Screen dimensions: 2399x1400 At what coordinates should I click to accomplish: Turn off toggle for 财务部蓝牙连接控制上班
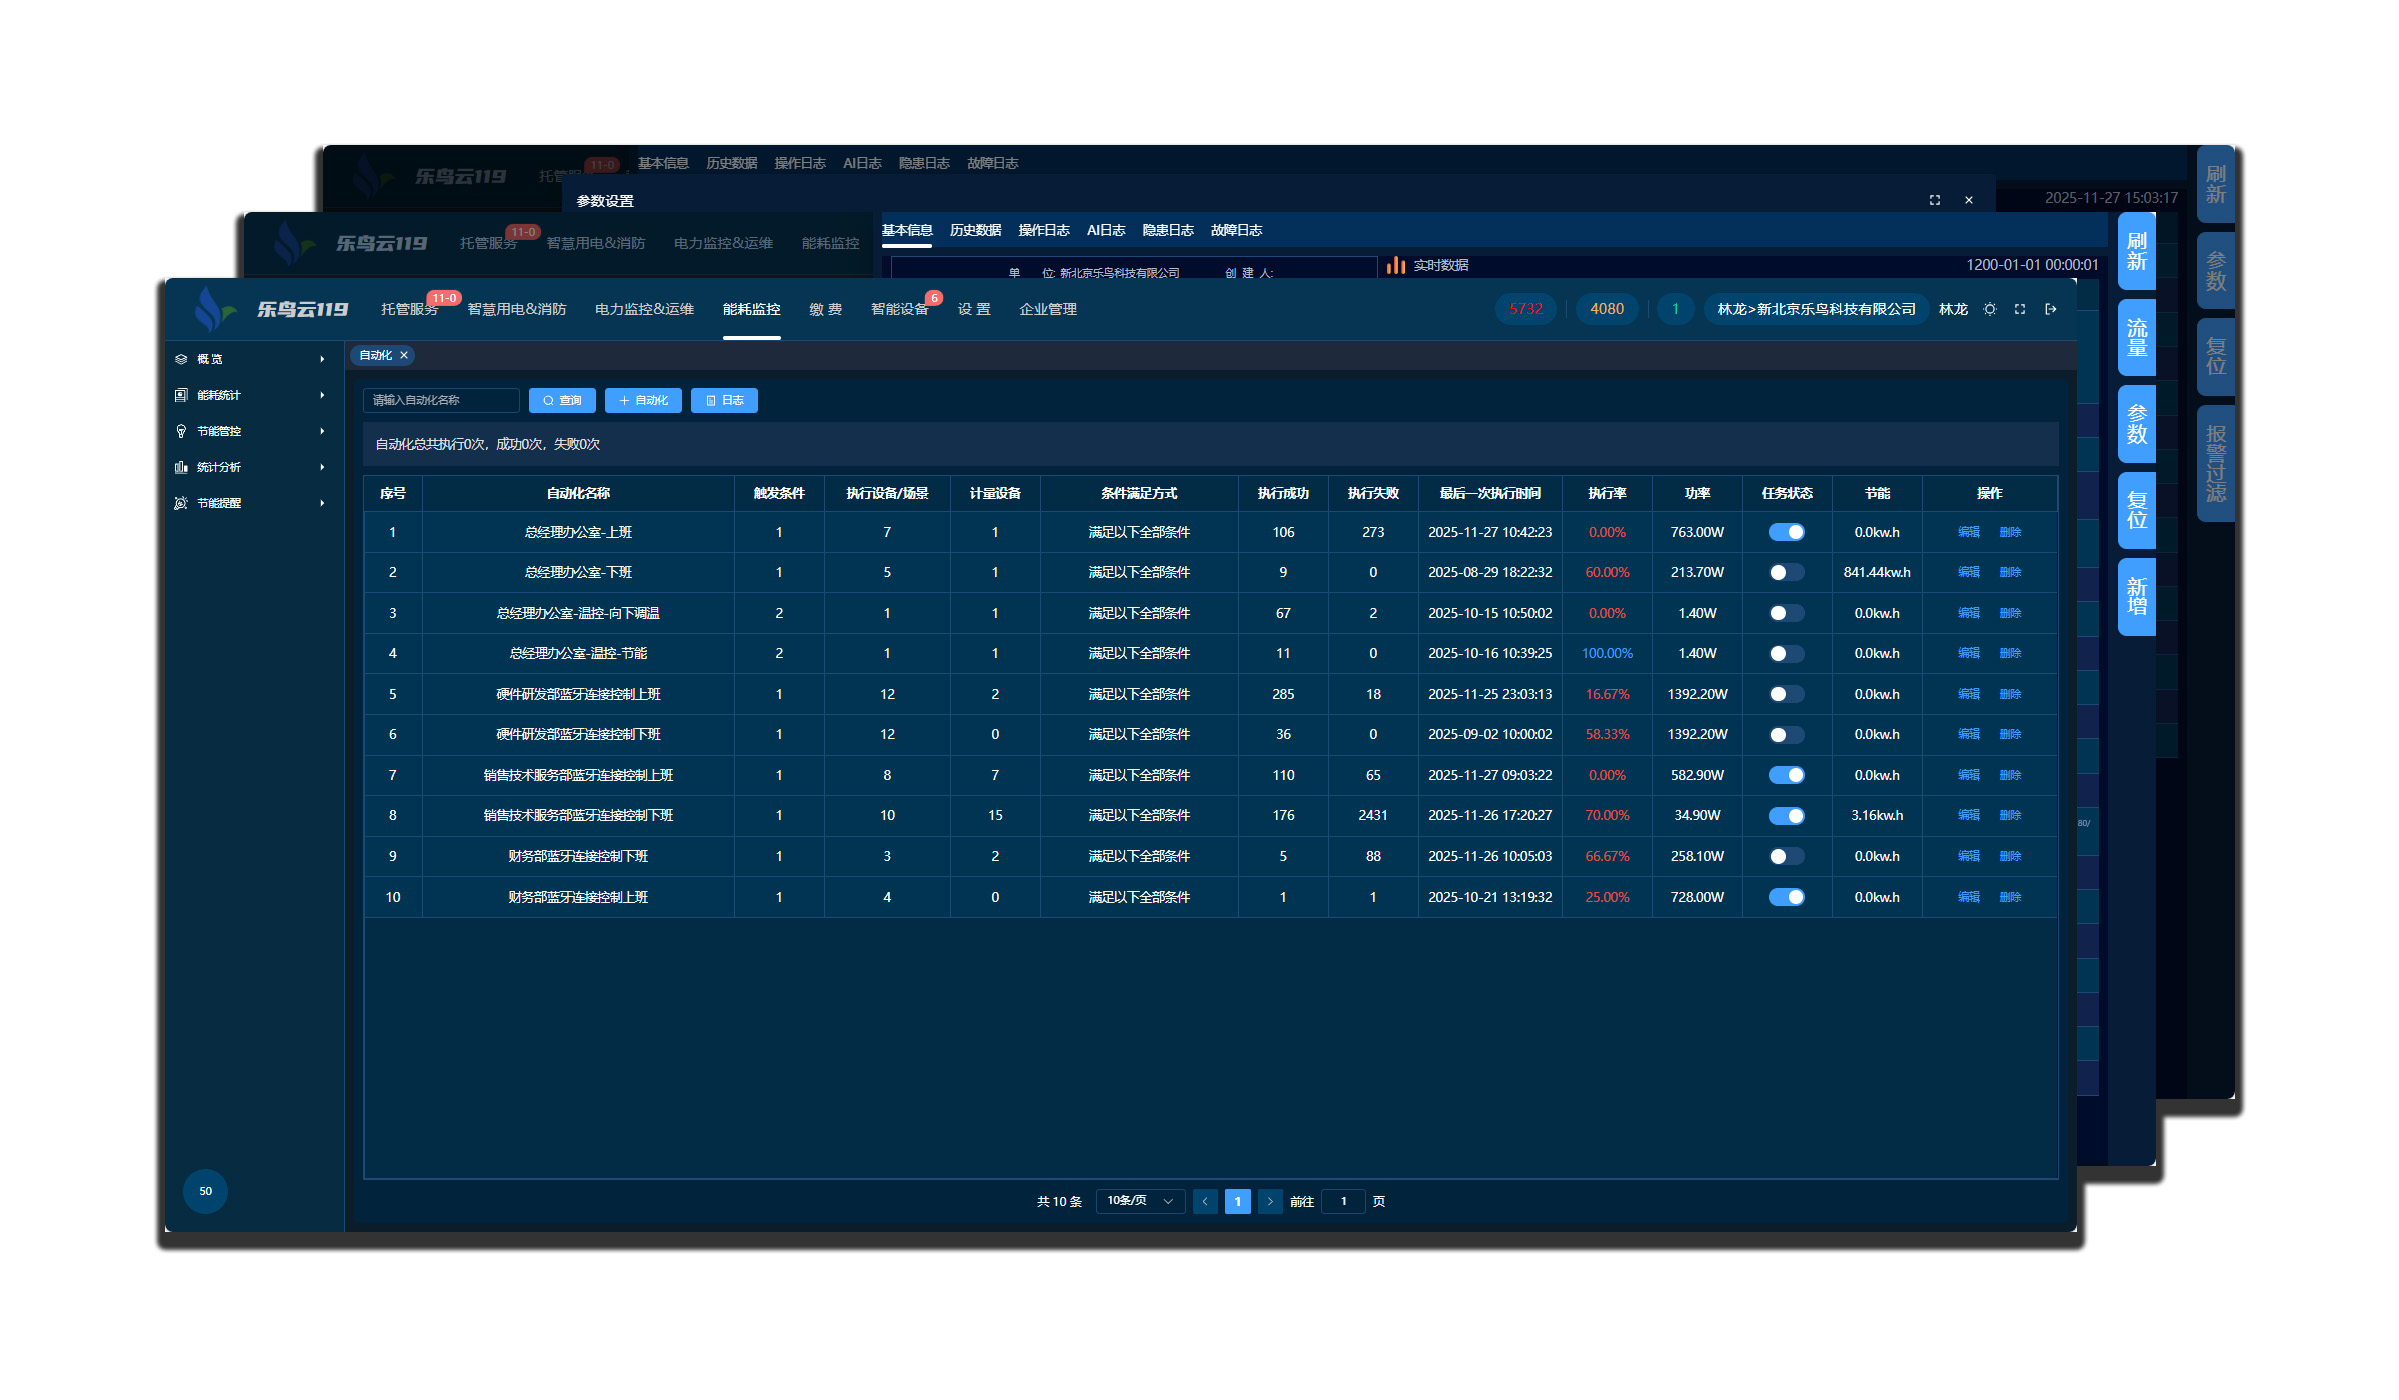[1786, 897]
